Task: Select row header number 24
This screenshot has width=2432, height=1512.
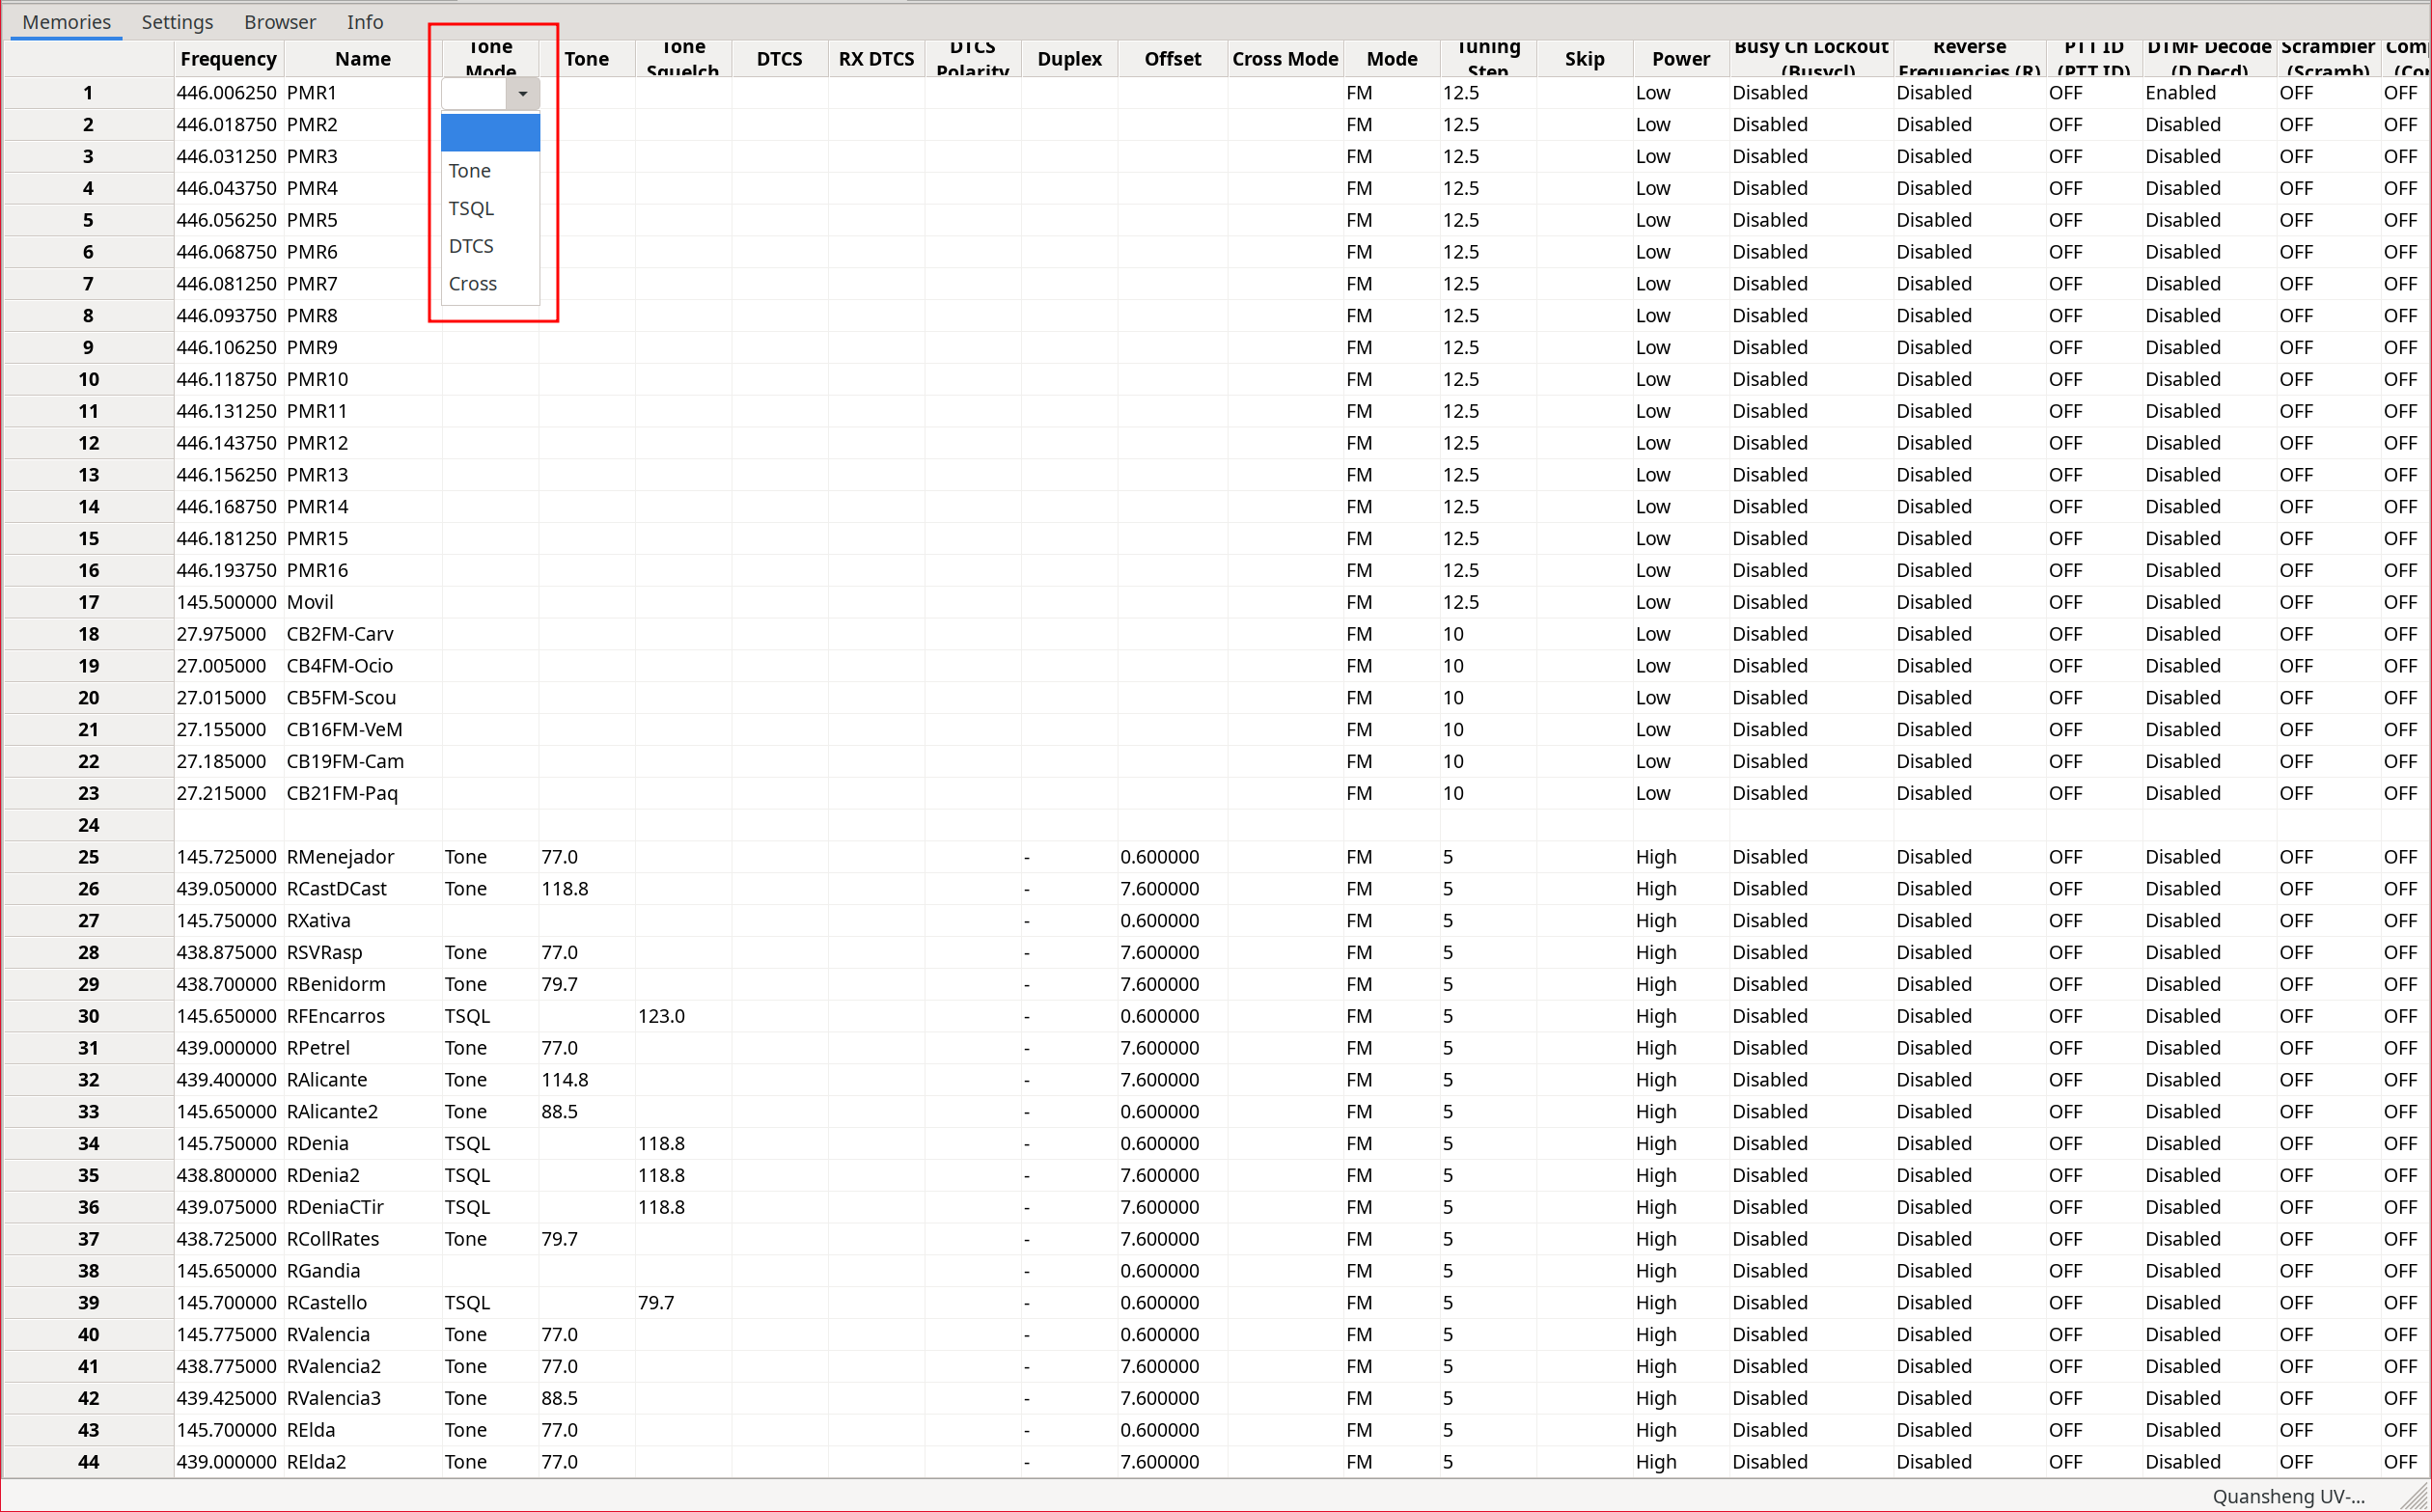Action: click(88, 825)
